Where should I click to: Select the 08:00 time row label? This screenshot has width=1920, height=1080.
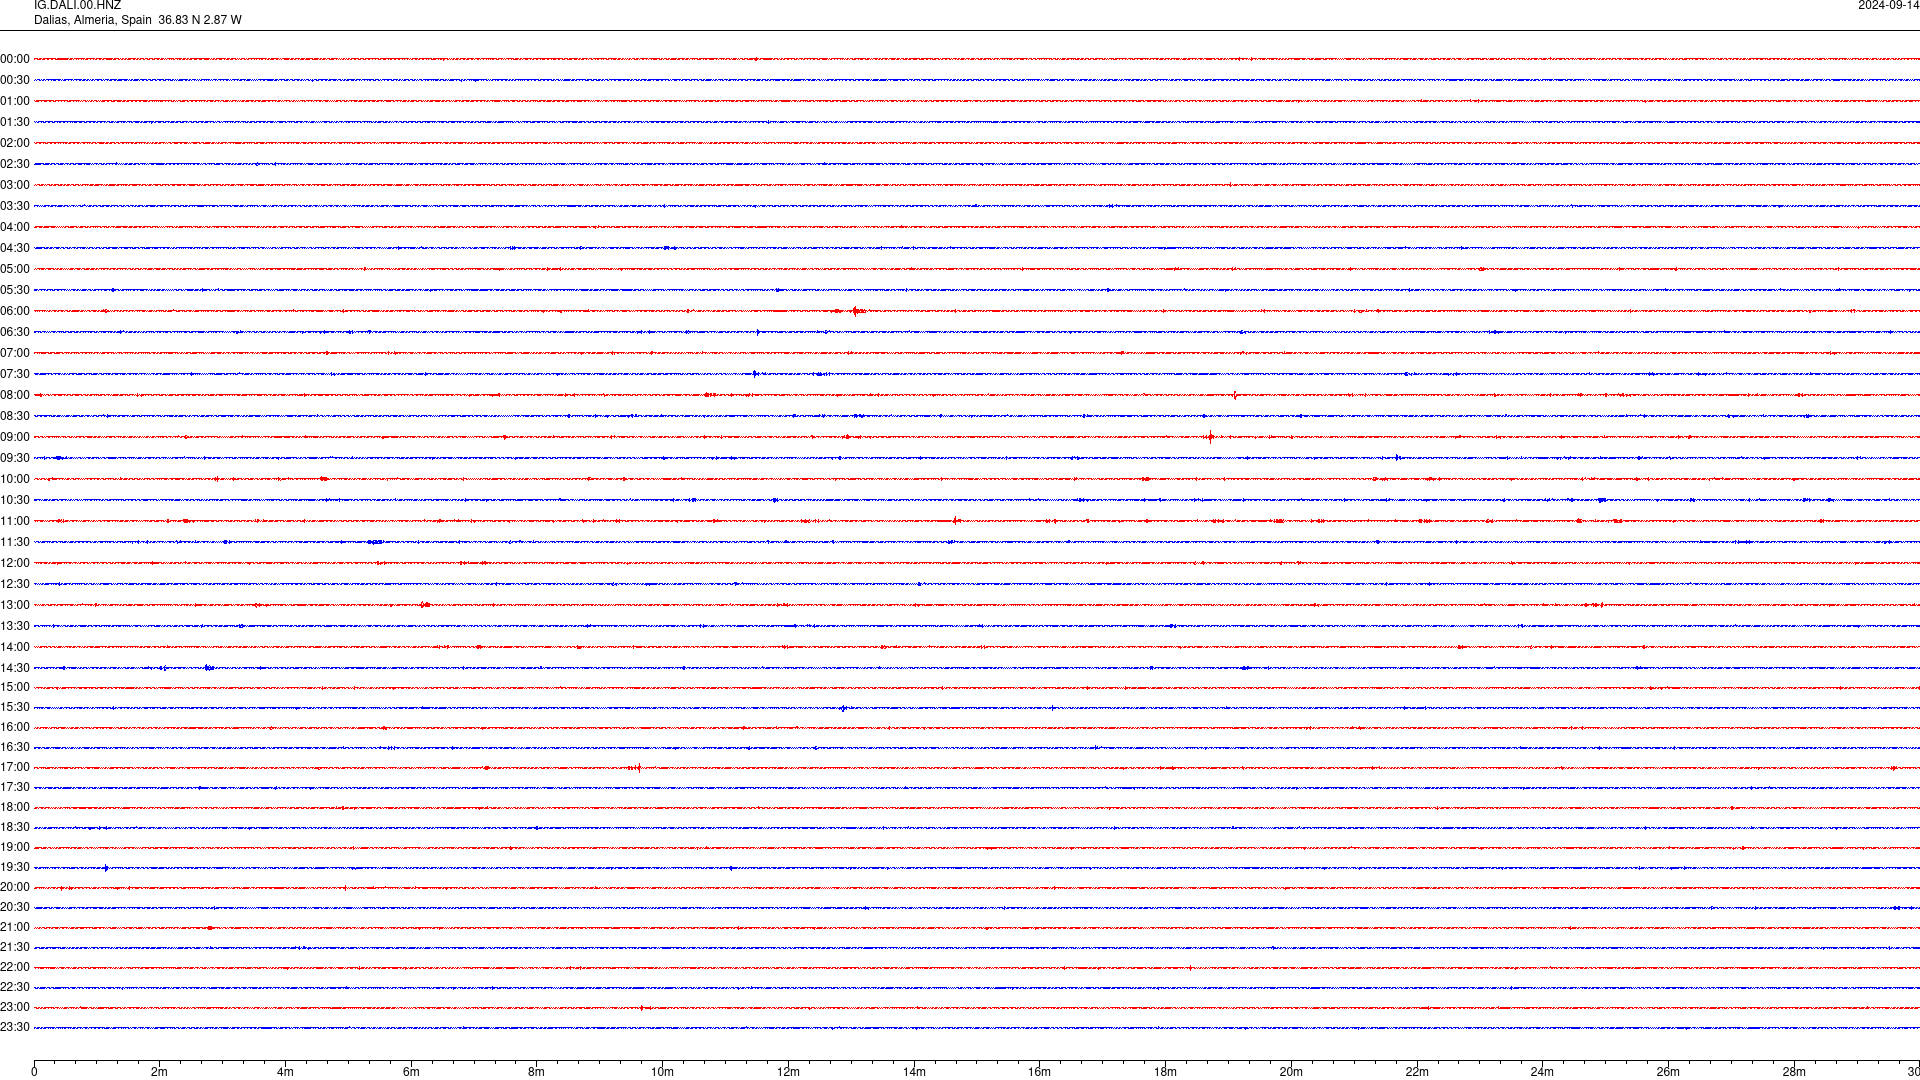(15, 395)
